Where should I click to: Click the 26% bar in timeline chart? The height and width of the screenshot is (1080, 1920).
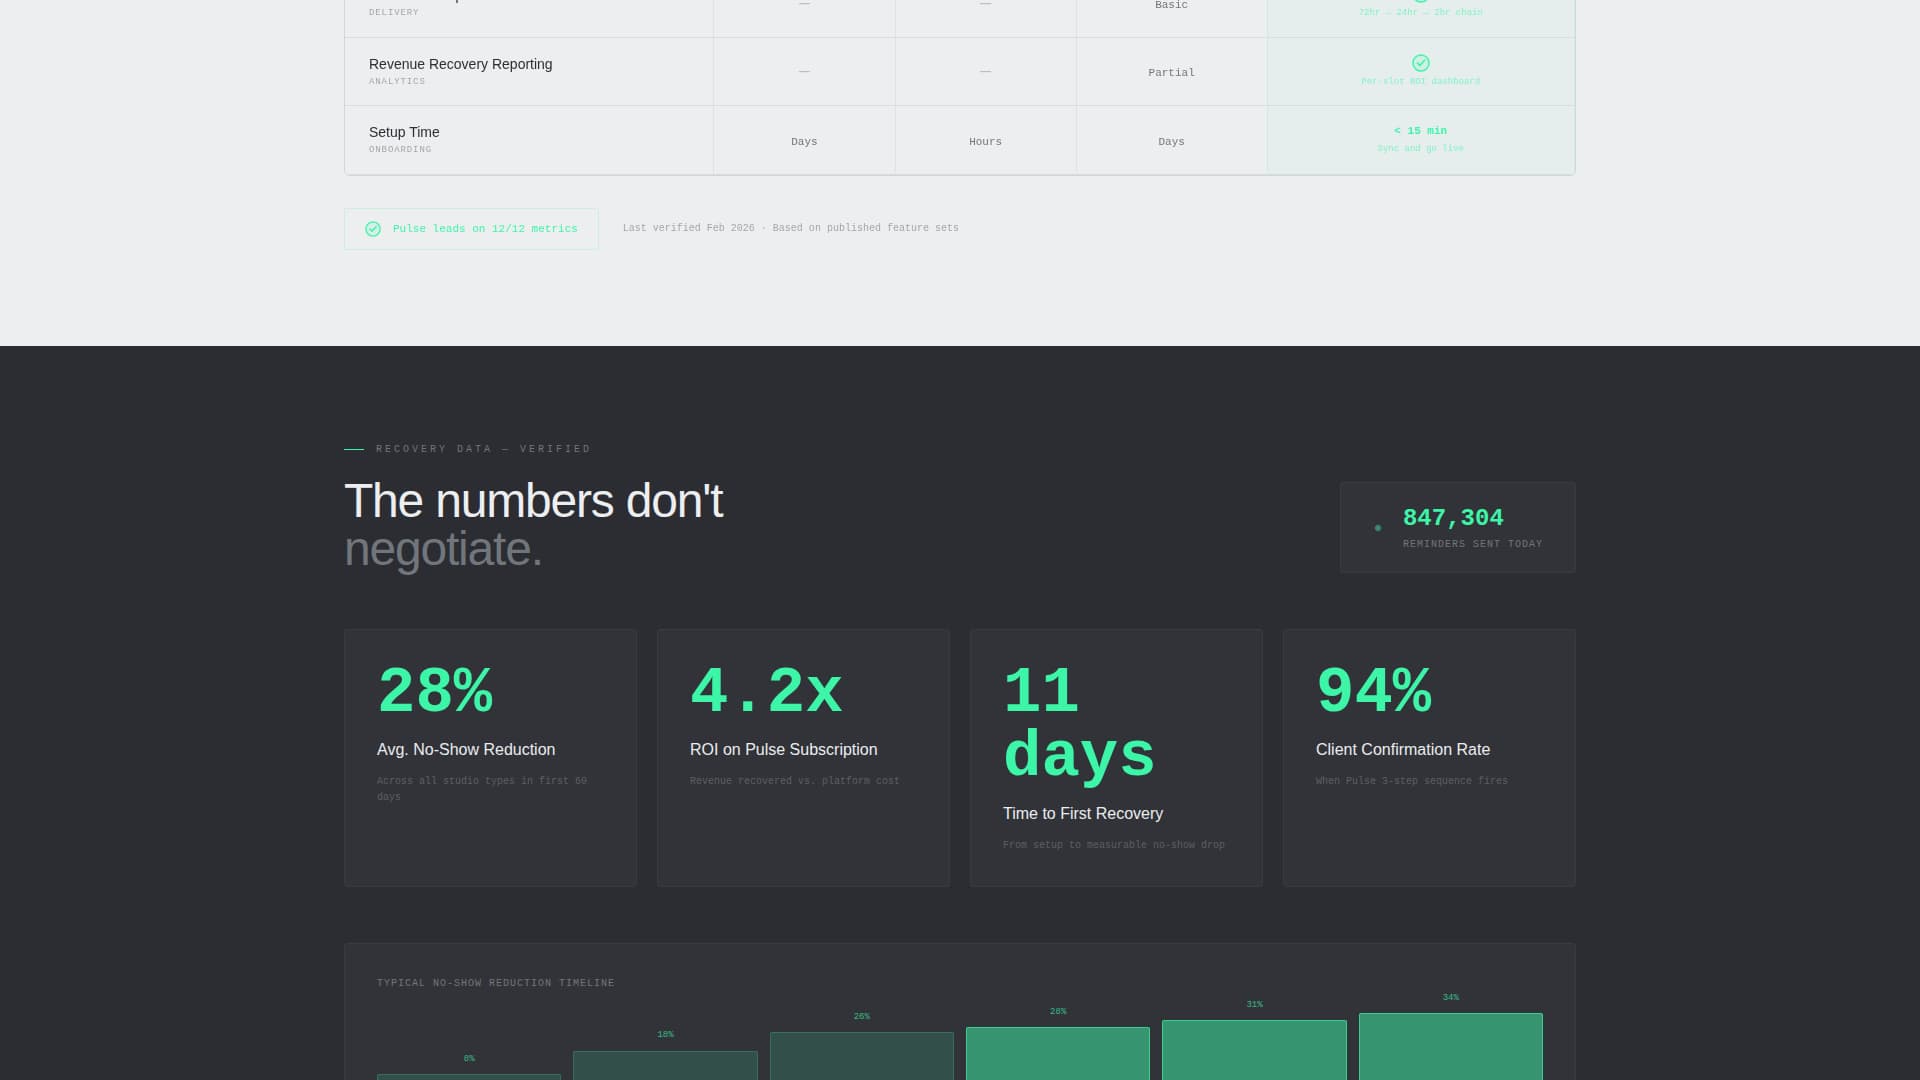point(862,1056)
